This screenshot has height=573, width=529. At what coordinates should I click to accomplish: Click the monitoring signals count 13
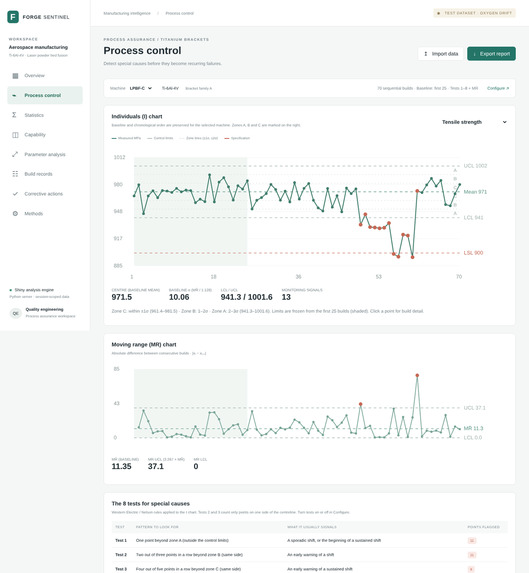[x=286, y=297]
